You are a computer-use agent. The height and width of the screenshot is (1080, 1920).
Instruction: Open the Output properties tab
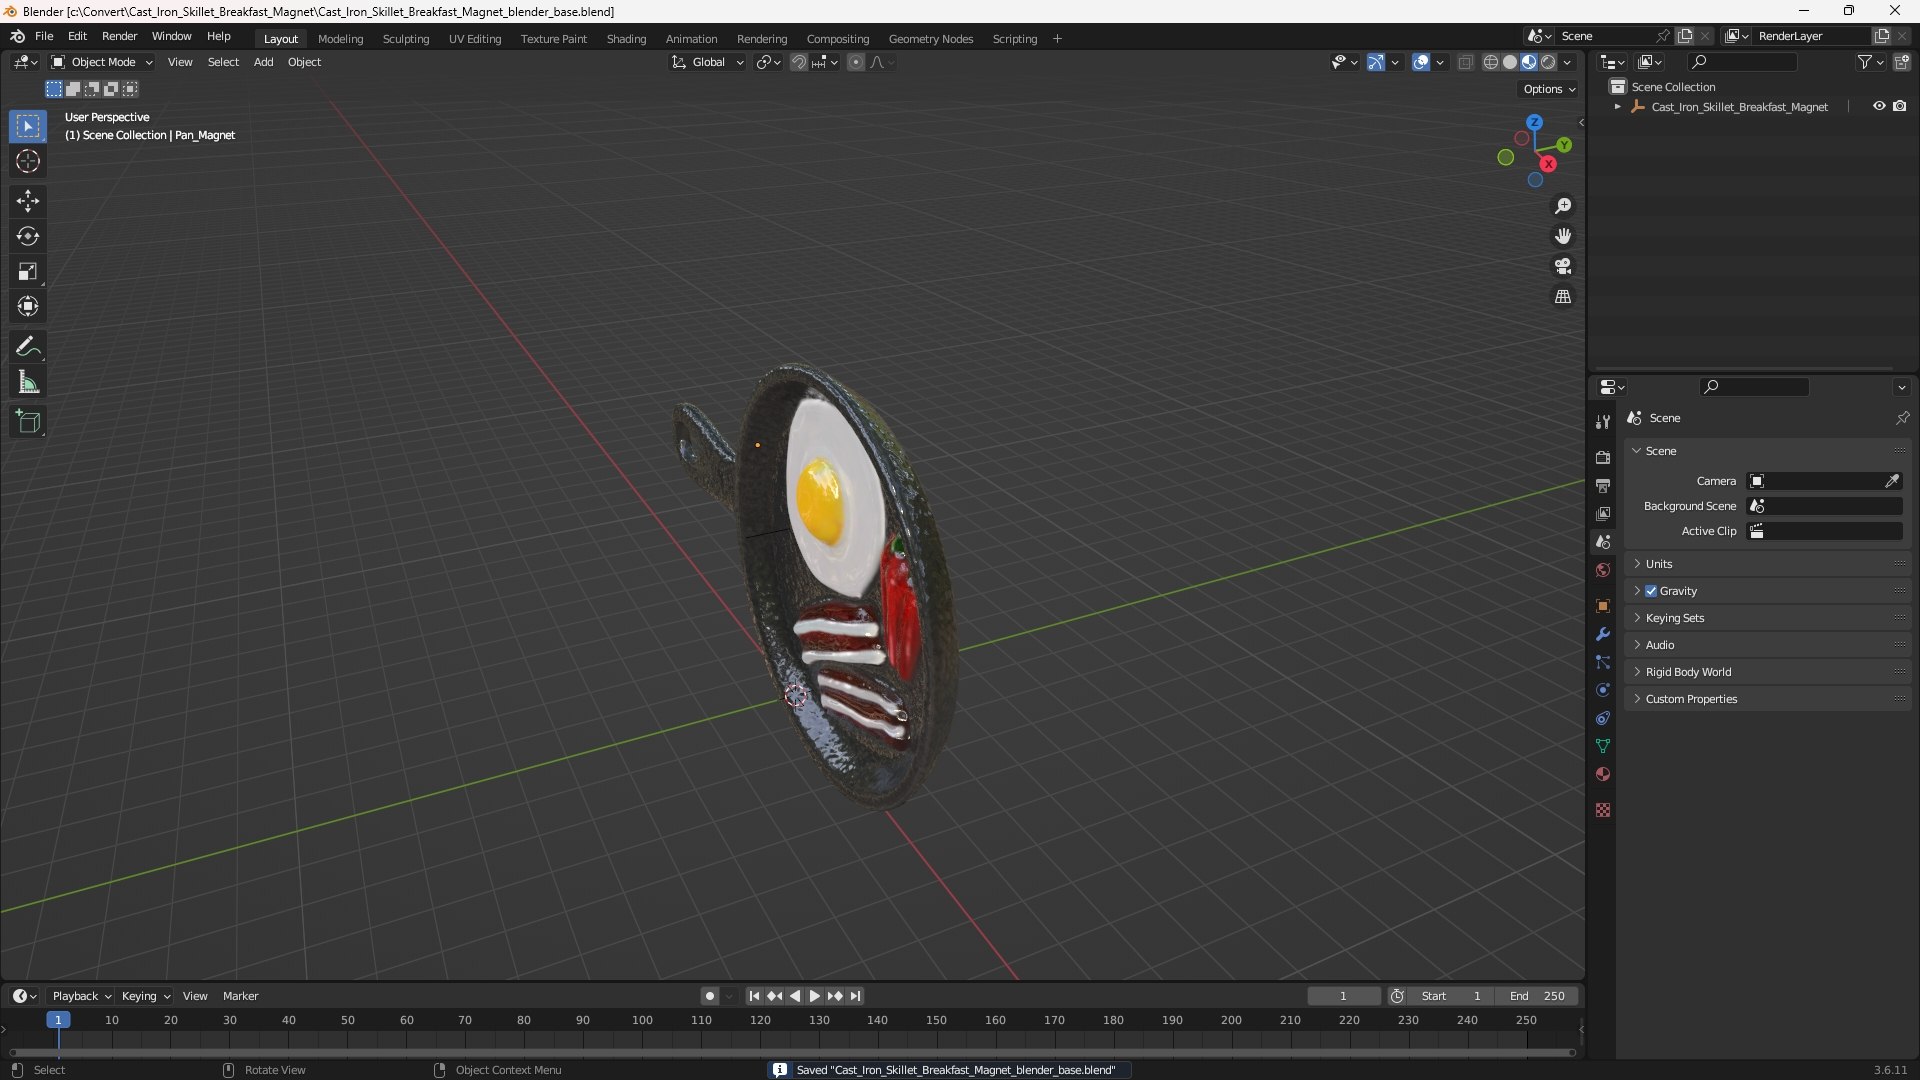tap(1603, 485)
